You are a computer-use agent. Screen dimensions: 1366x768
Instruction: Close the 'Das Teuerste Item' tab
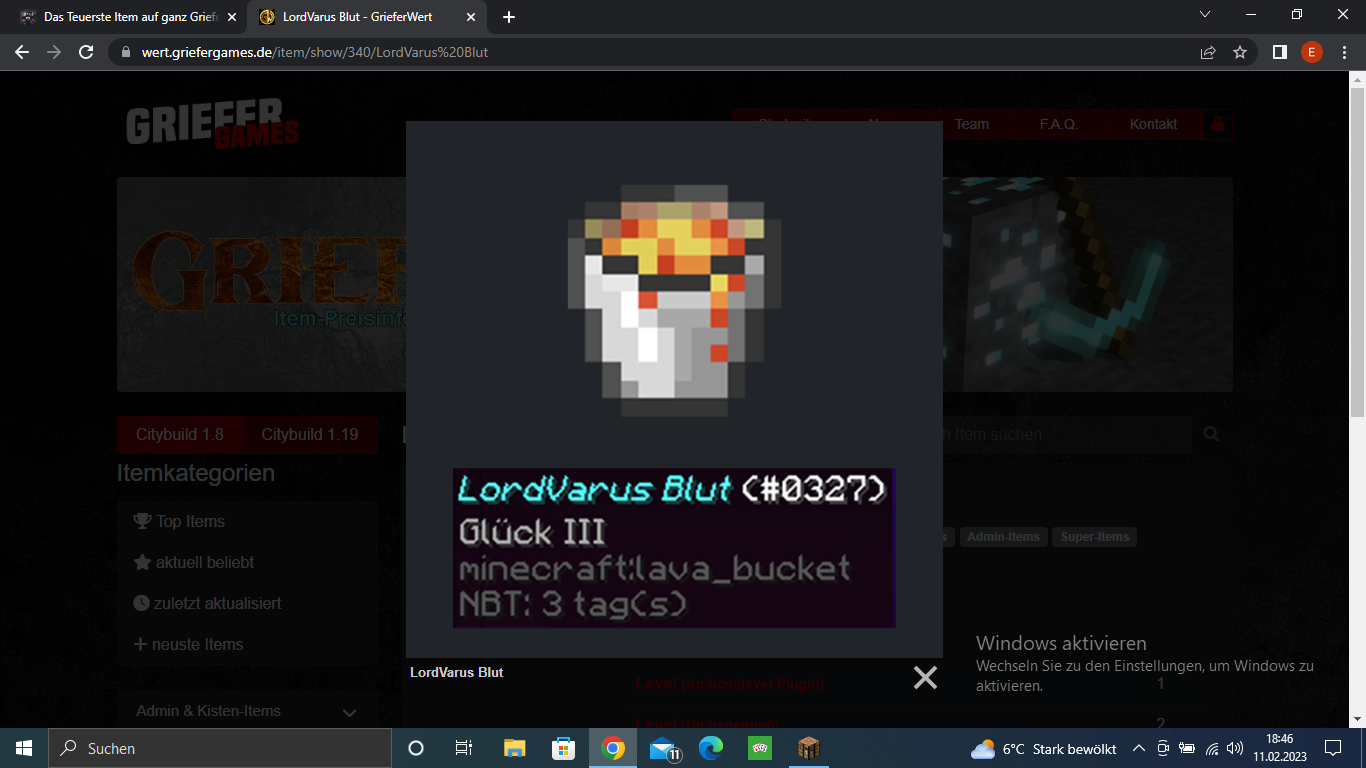pos(231,17)
